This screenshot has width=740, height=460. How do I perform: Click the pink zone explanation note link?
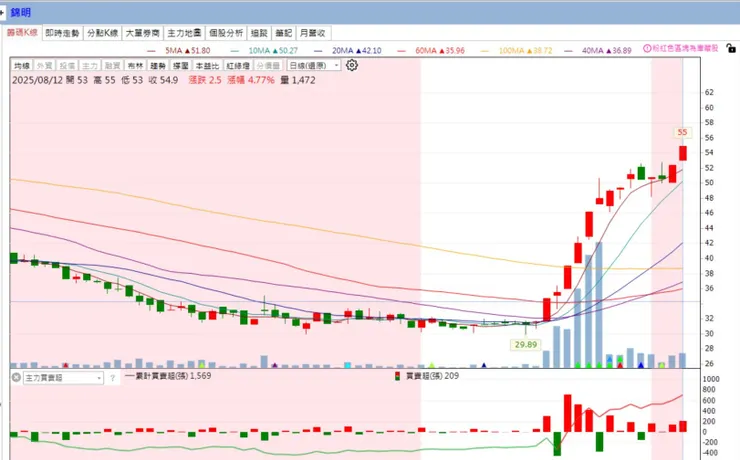click(685, 48)
